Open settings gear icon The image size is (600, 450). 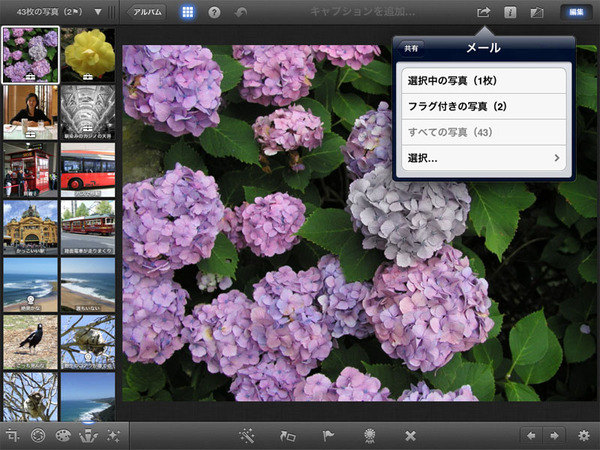[x=584, y=435]
